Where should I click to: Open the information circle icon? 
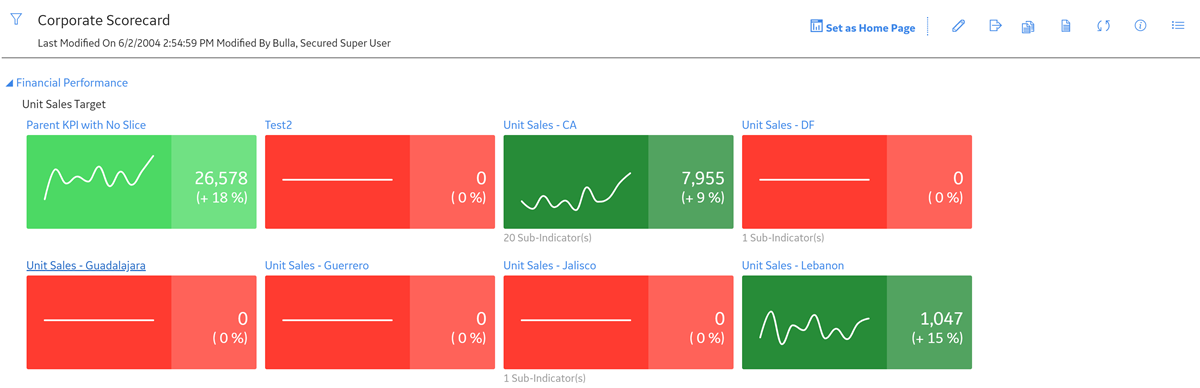[1140, 26]
